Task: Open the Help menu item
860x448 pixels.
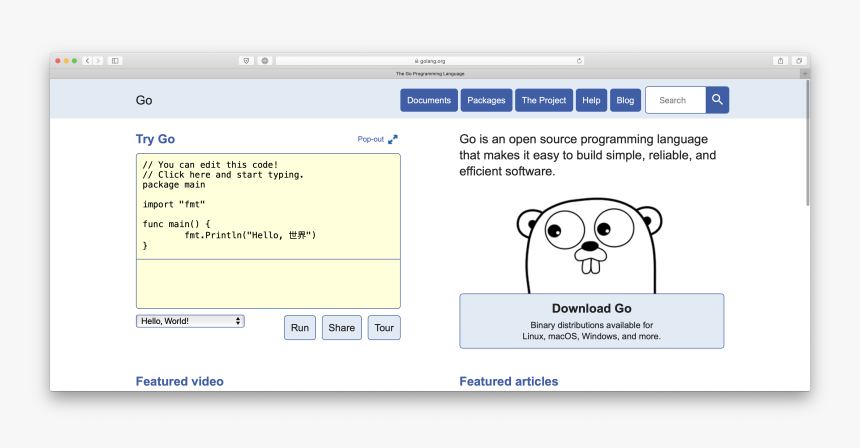Action: [591, 100]
